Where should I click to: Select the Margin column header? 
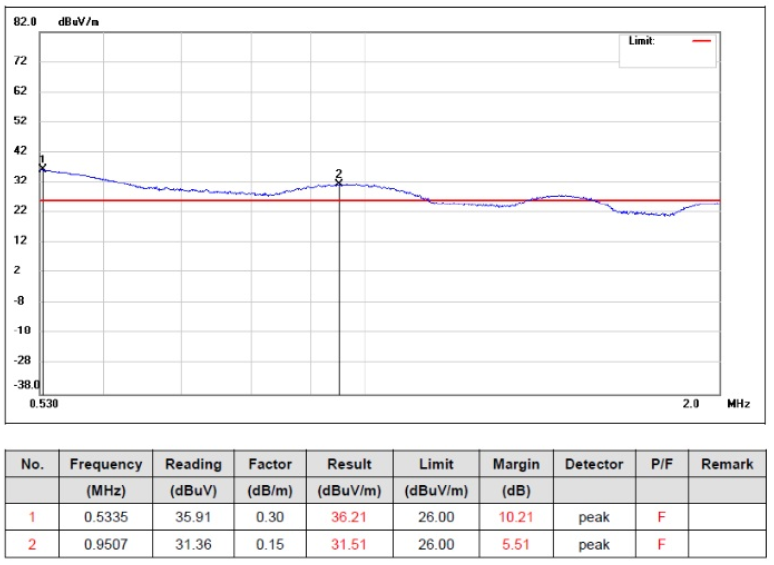click(x=516, y=464)
